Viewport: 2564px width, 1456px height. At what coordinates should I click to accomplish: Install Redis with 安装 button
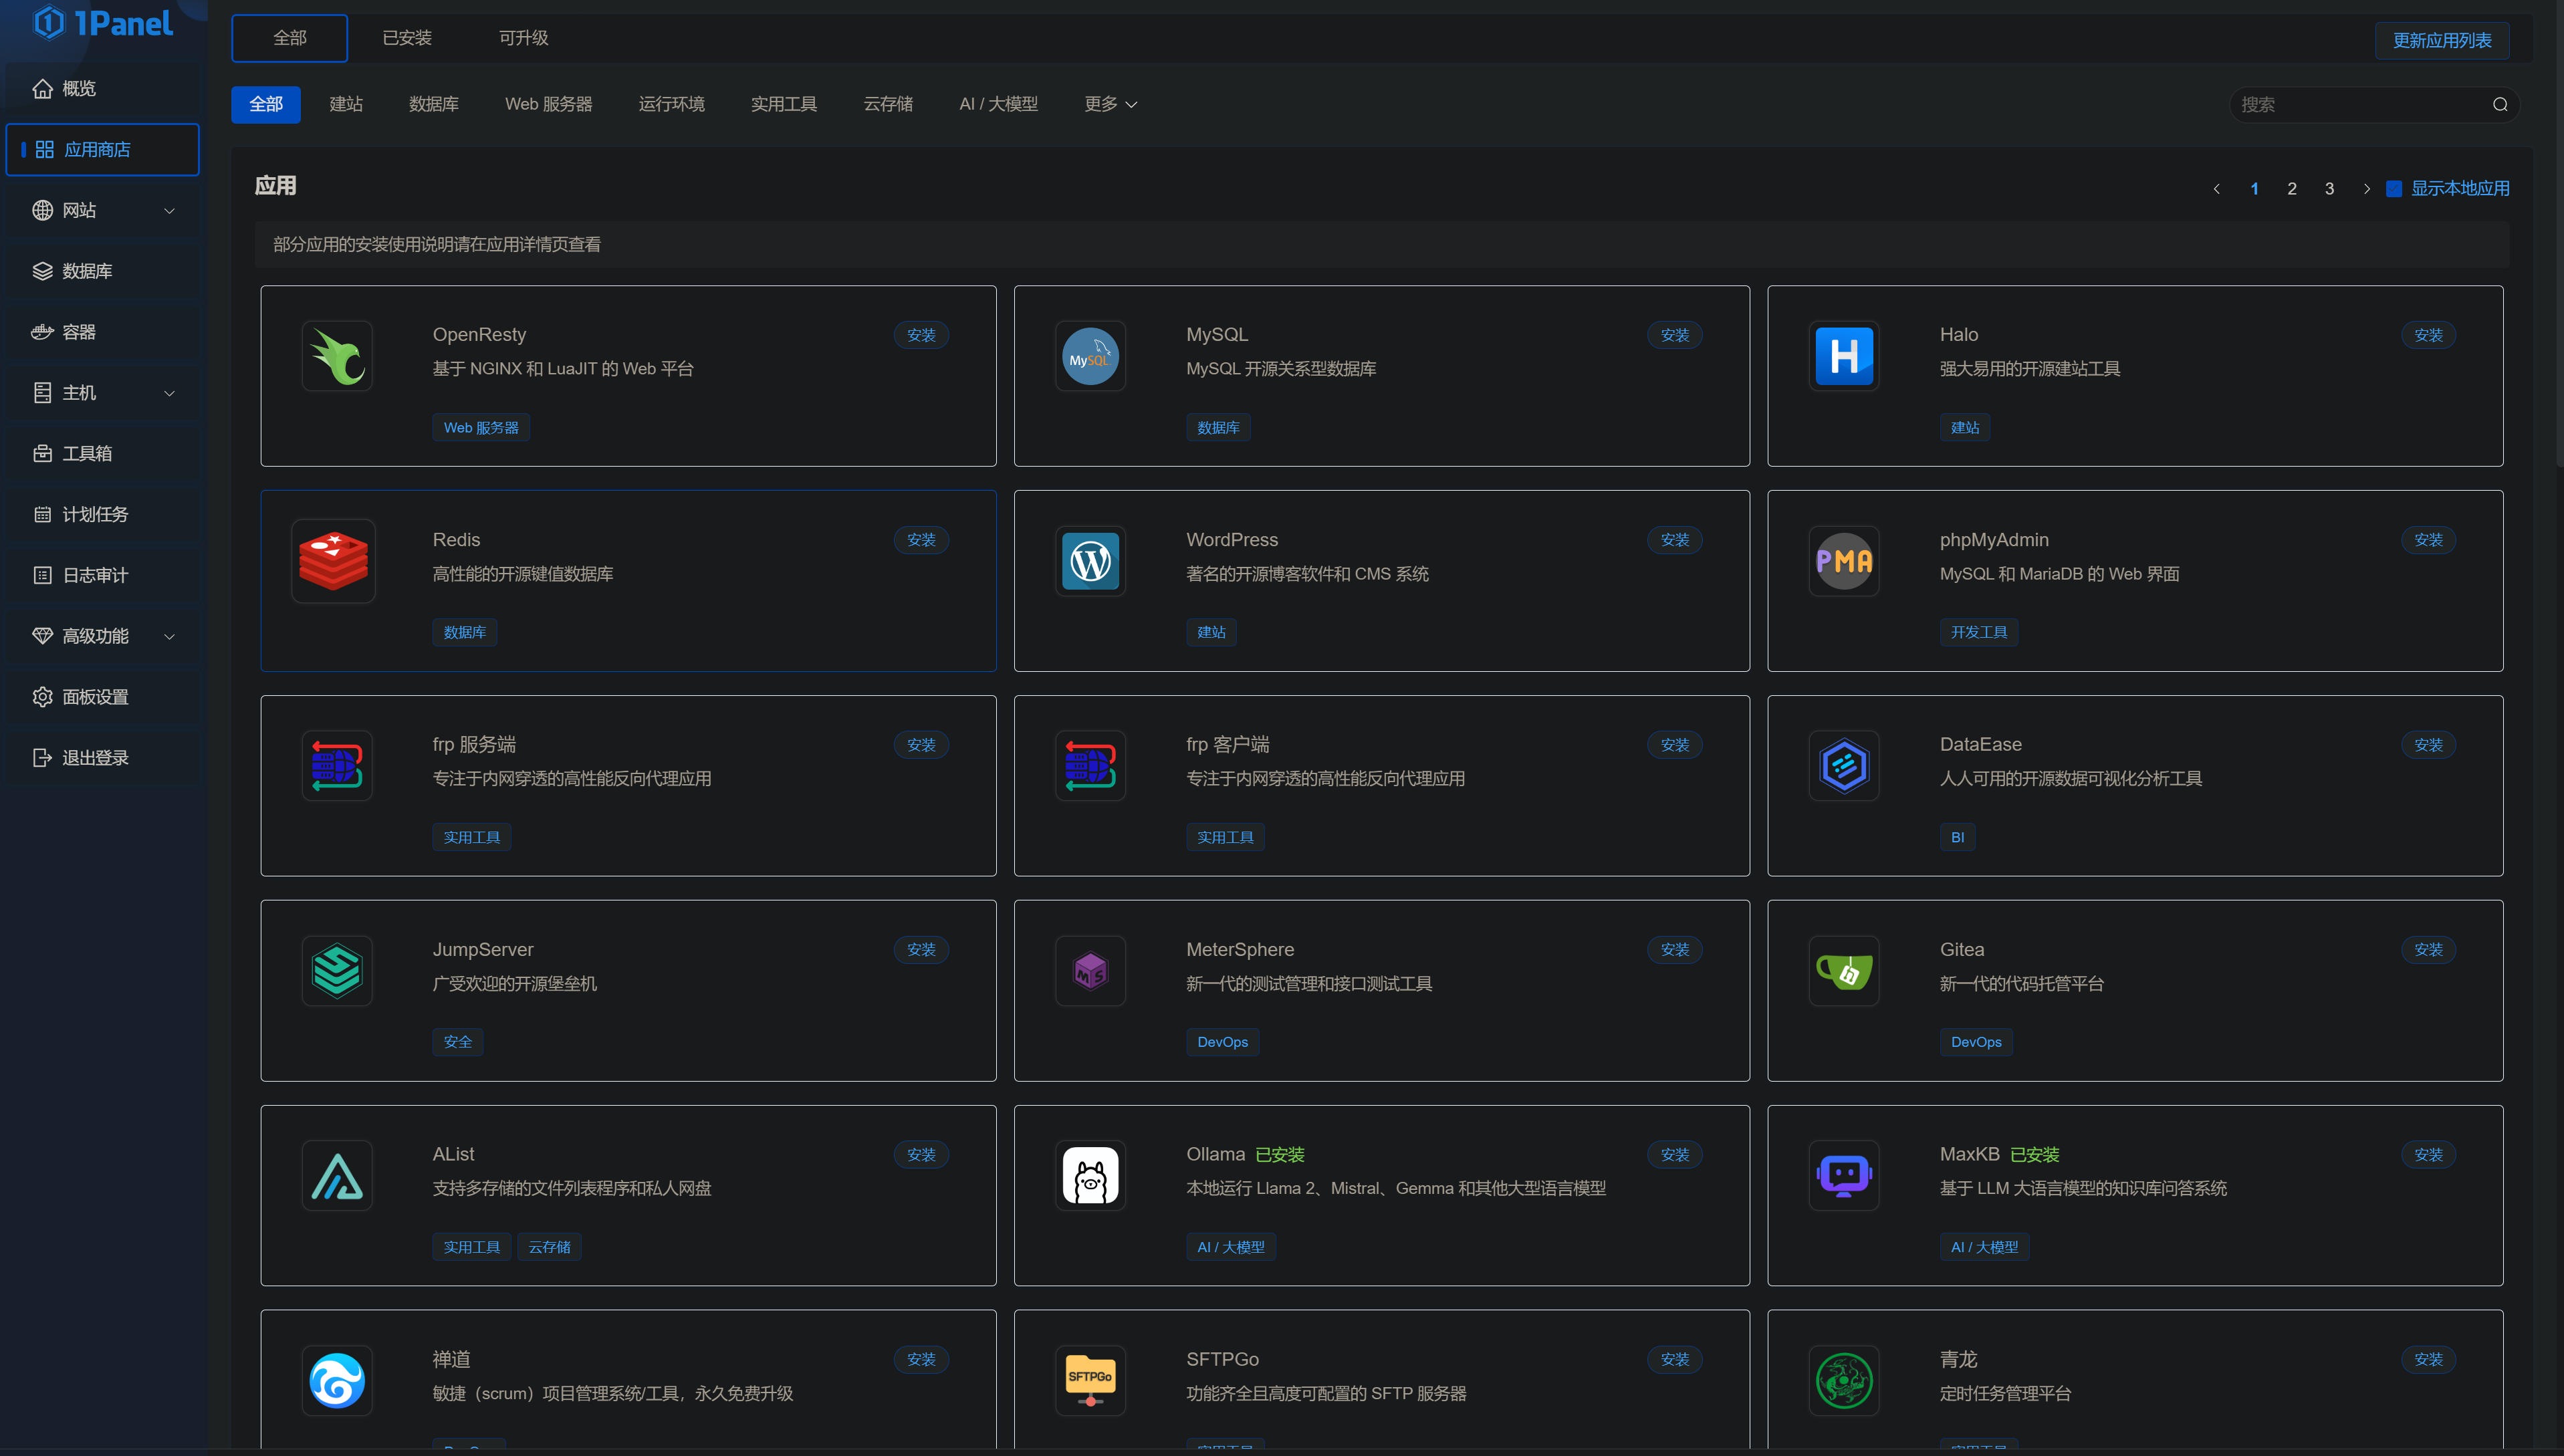click(921, 540)
